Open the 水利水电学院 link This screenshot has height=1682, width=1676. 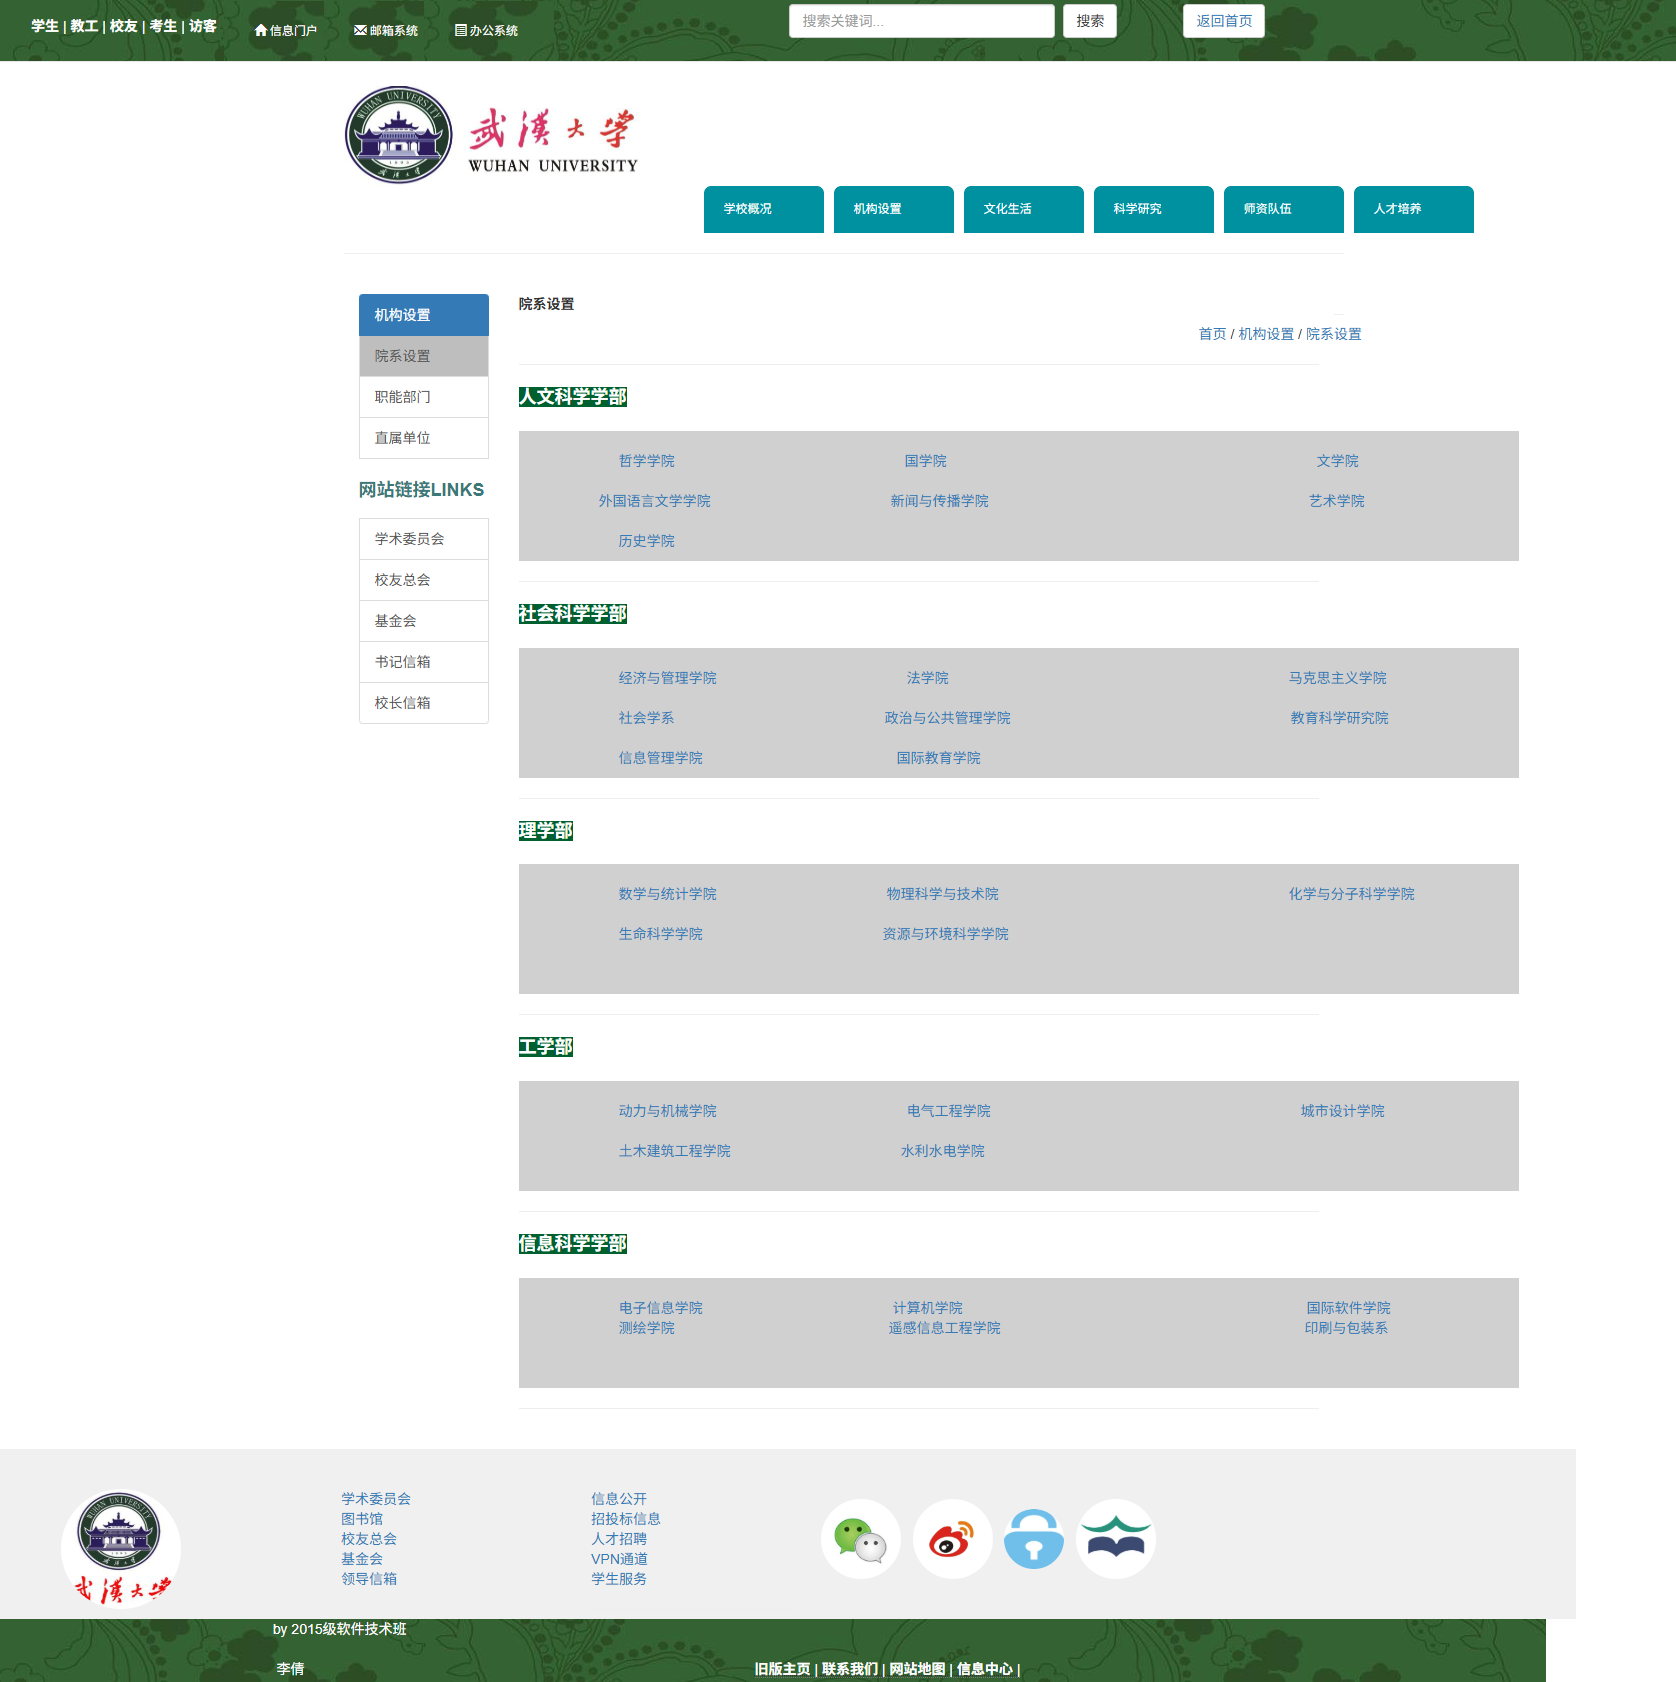[x=942, y=1151]
